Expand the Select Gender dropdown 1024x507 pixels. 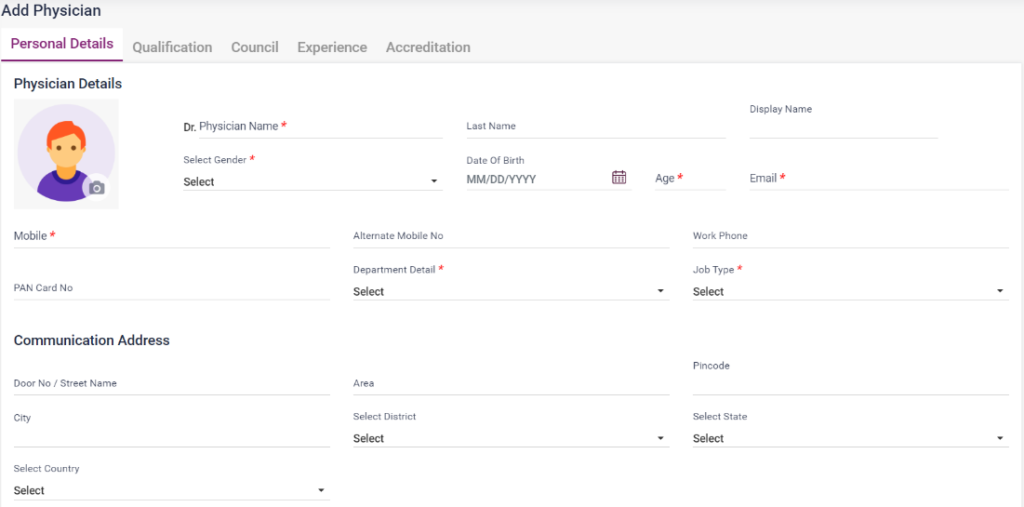[311, 182]
